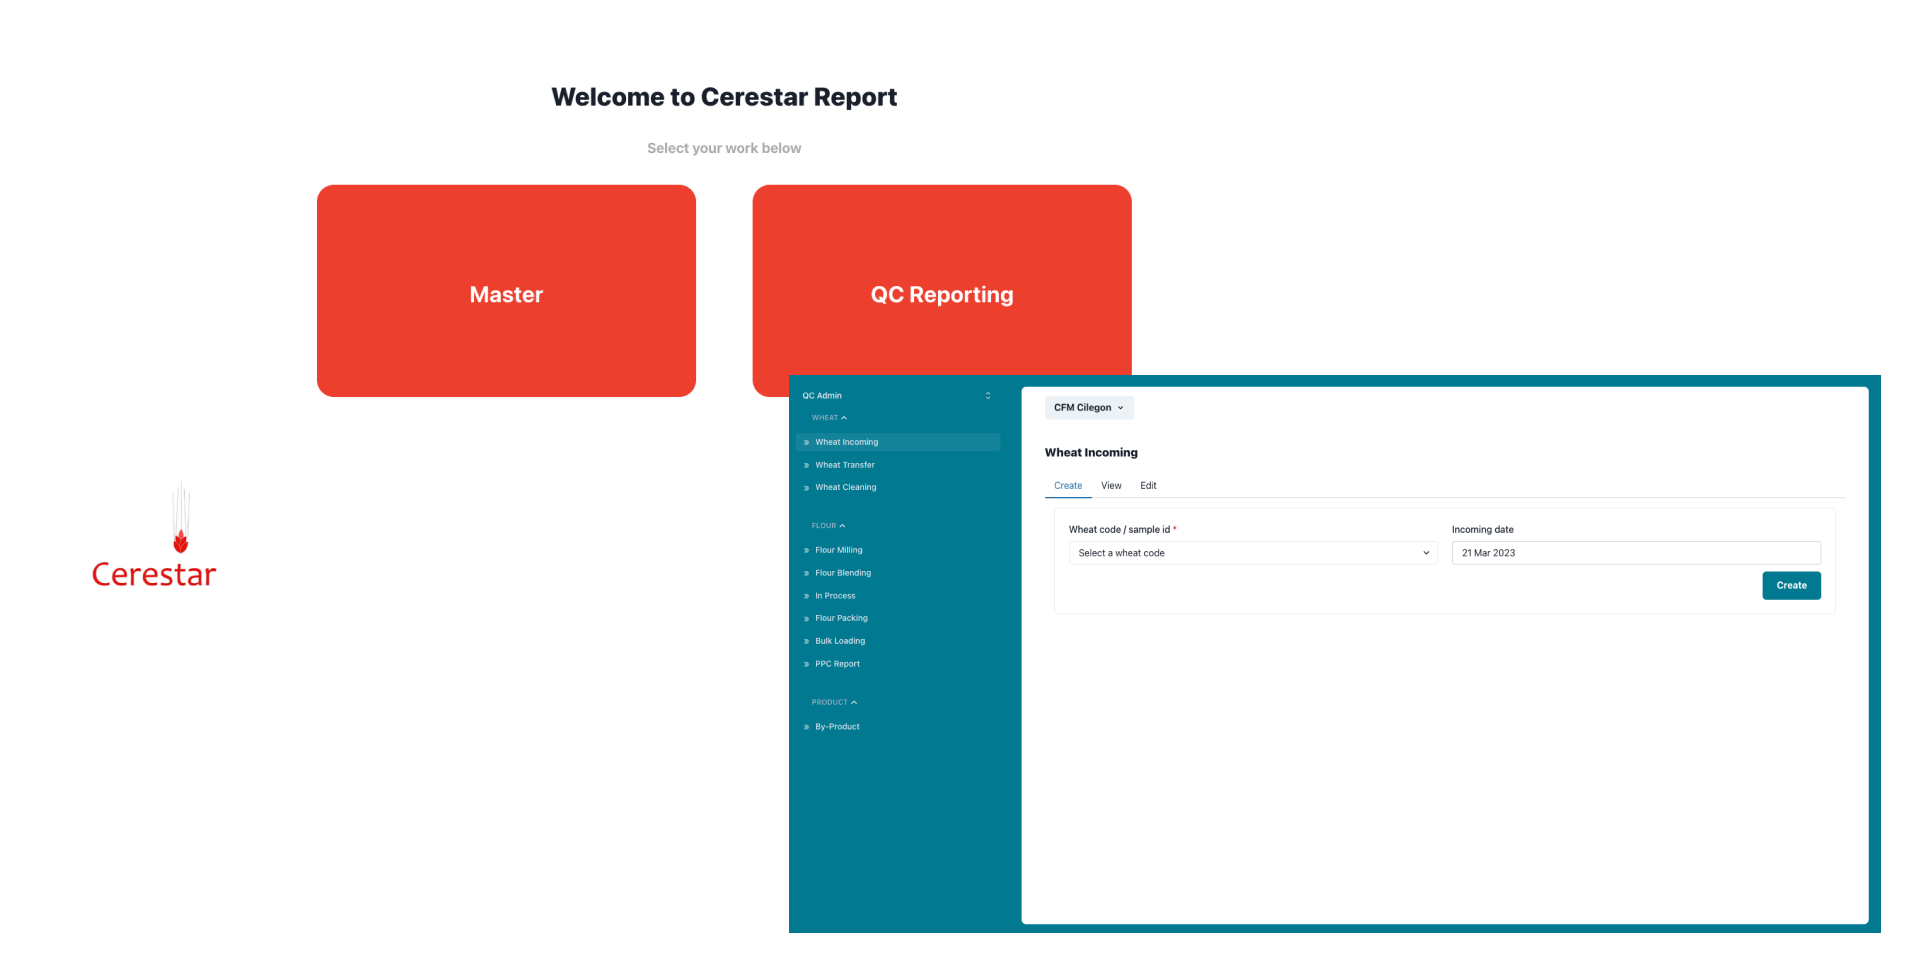Viewport: 1905px width, 960px height.
Task: Click chevron icon beside Flour Milling
Action: click(x=806, y=550)
